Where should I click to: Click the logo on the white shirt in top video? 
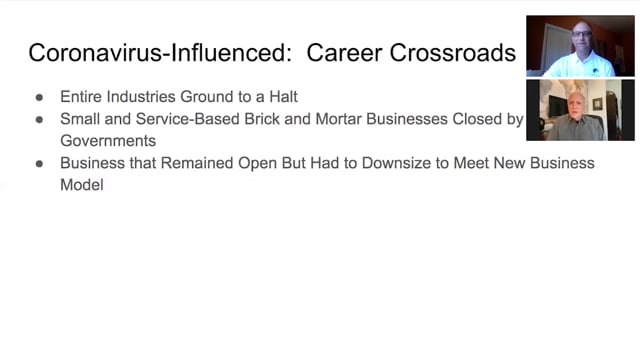596,71
